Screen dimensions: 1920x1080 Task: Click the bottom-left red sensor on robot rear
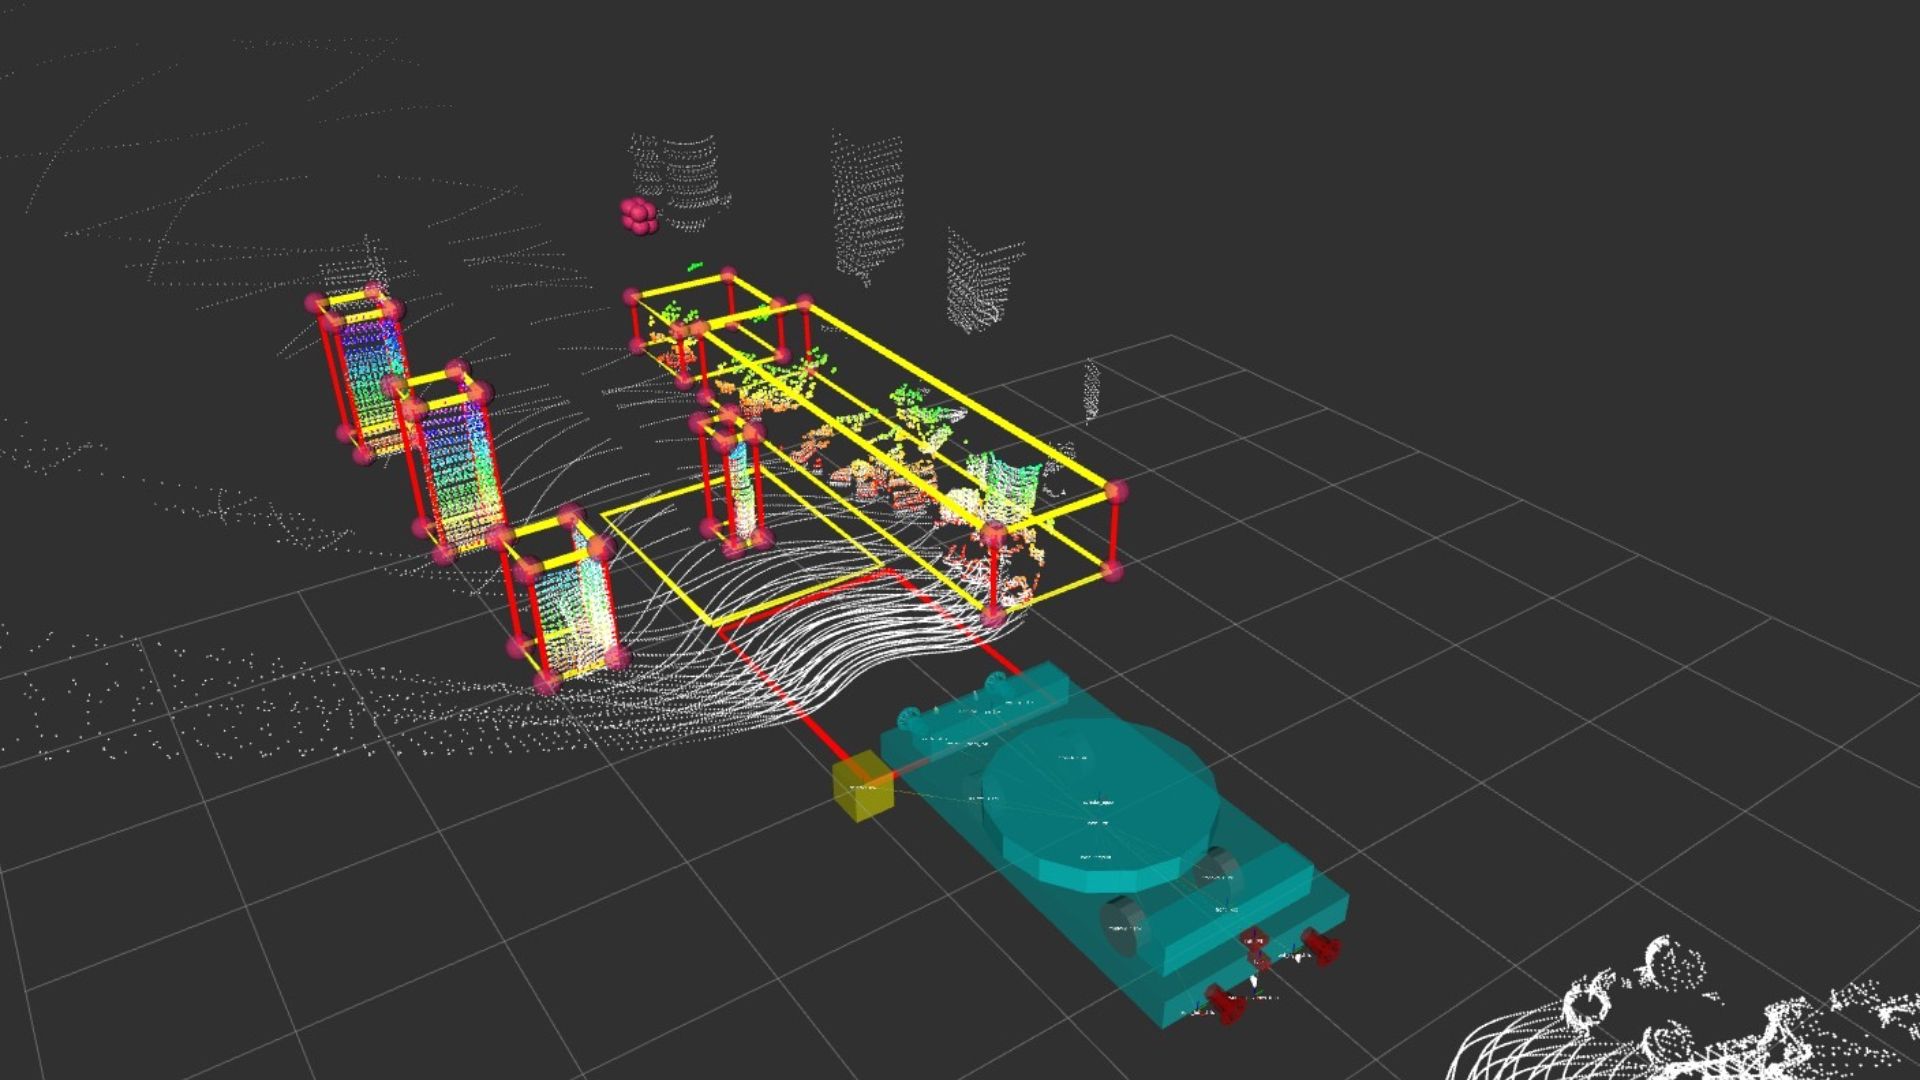(1225, 1003)
